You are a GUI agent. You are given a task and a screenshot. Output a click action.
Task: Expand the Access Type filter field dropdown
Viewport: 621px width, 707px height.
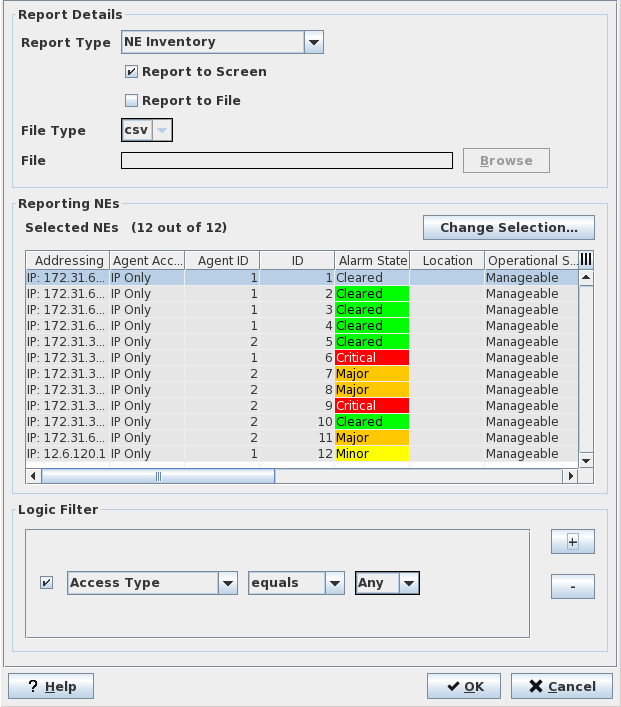tap(228, 583)
